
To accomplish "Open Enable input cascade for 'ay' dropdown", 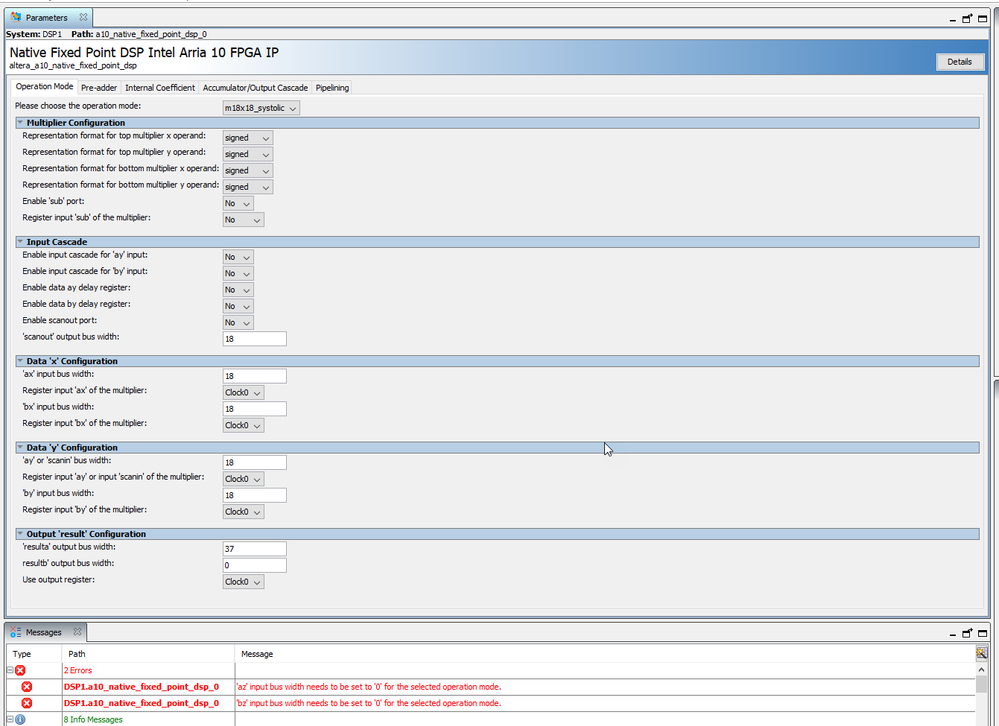I will click(x=238, y=257).
